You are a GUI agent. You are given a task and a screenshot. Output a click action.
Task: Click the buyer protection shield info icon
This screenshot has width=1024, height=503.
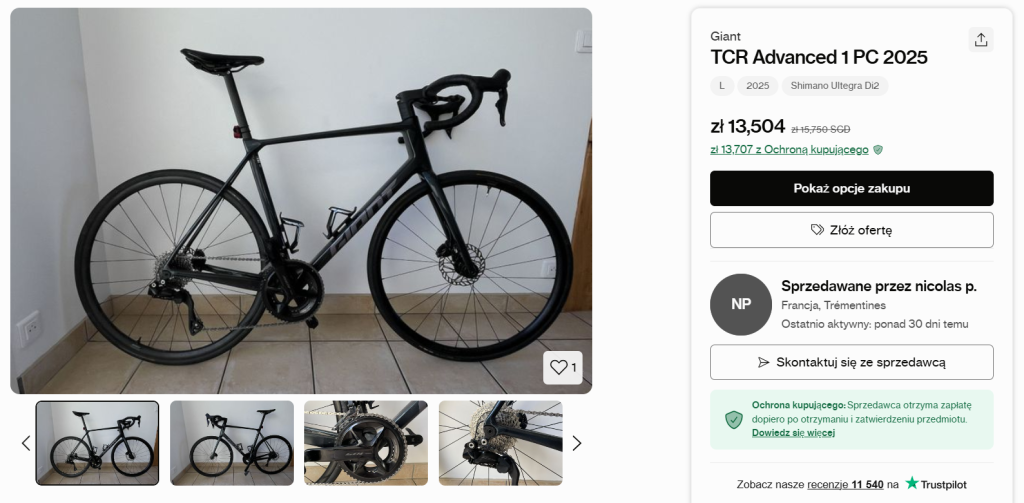[x=878, y=150]
